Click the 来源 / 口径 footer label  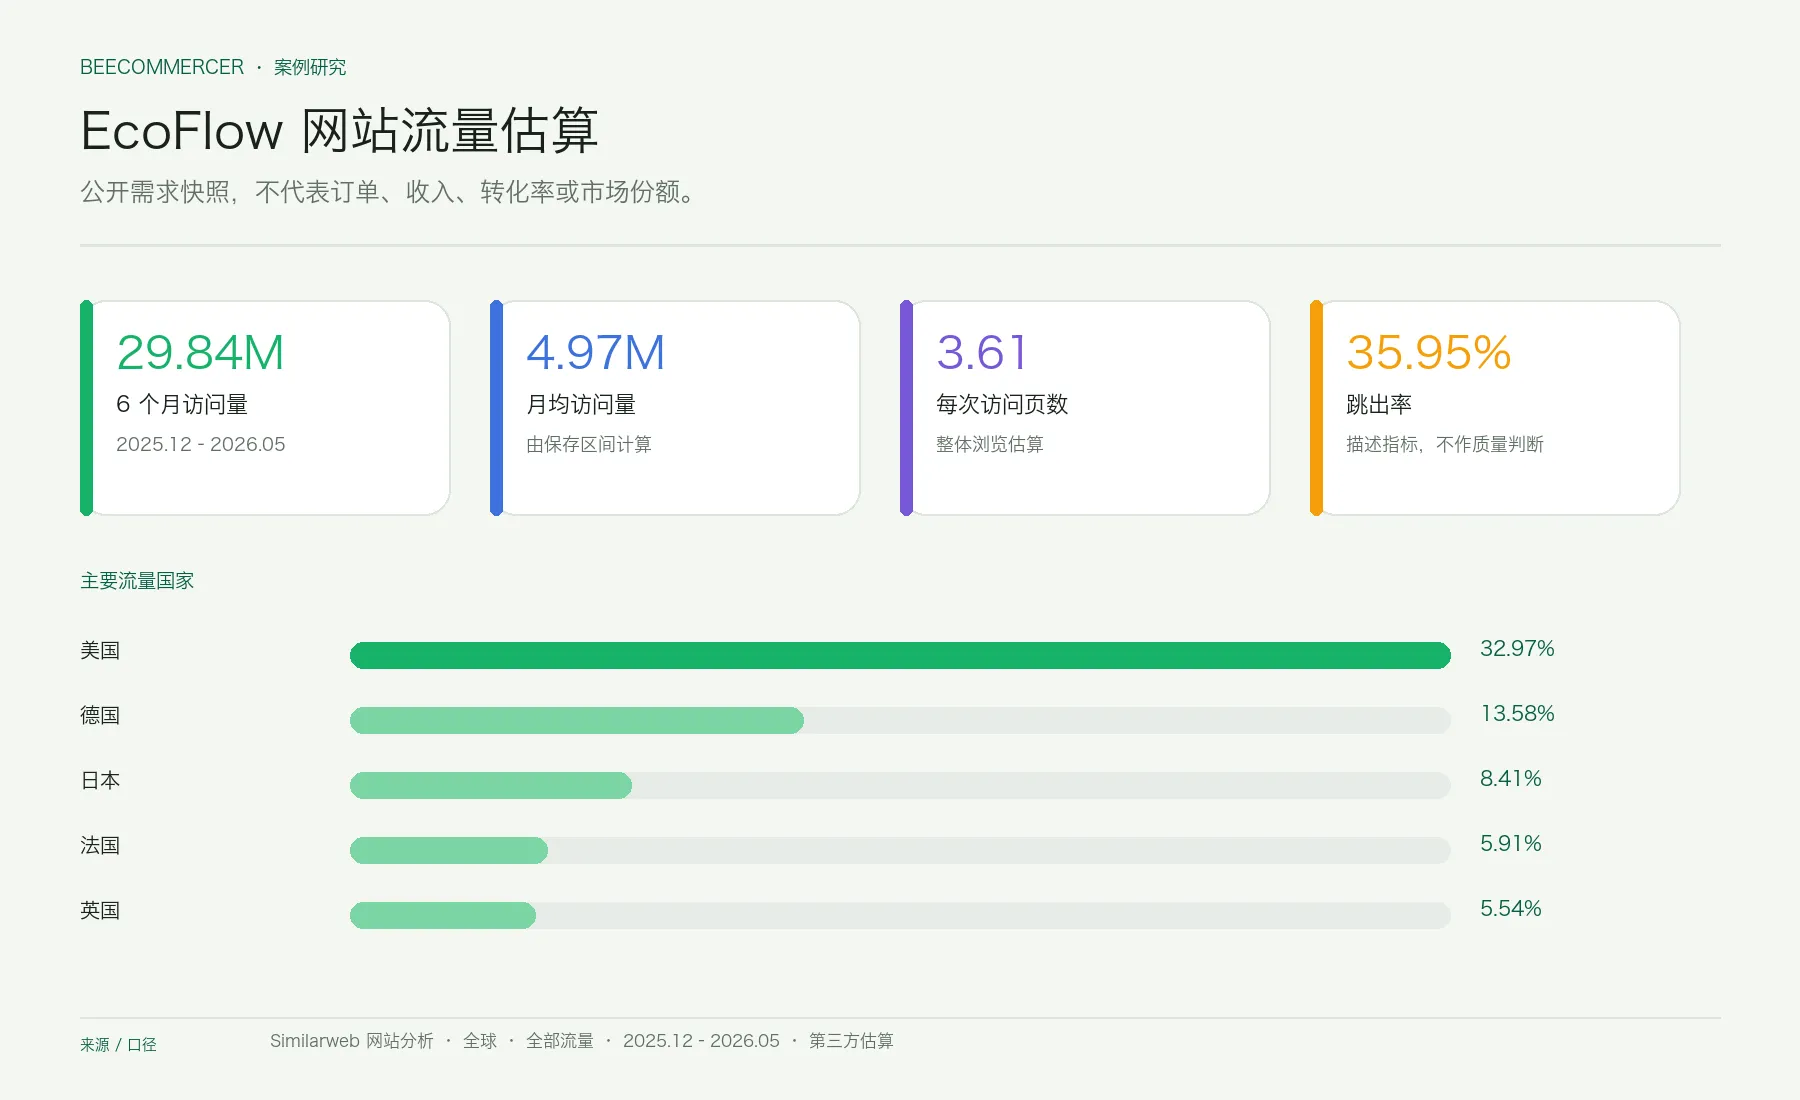(x=118, y=1045)
